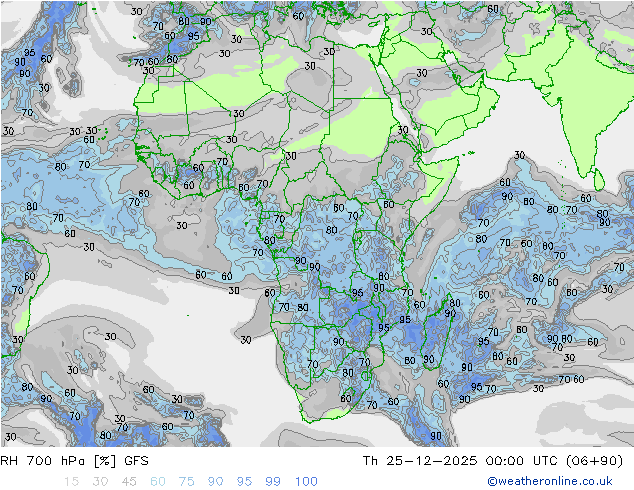Click legend value 30 in bottom scale
The image size is (634, 490).
click(x=100, y=482)
